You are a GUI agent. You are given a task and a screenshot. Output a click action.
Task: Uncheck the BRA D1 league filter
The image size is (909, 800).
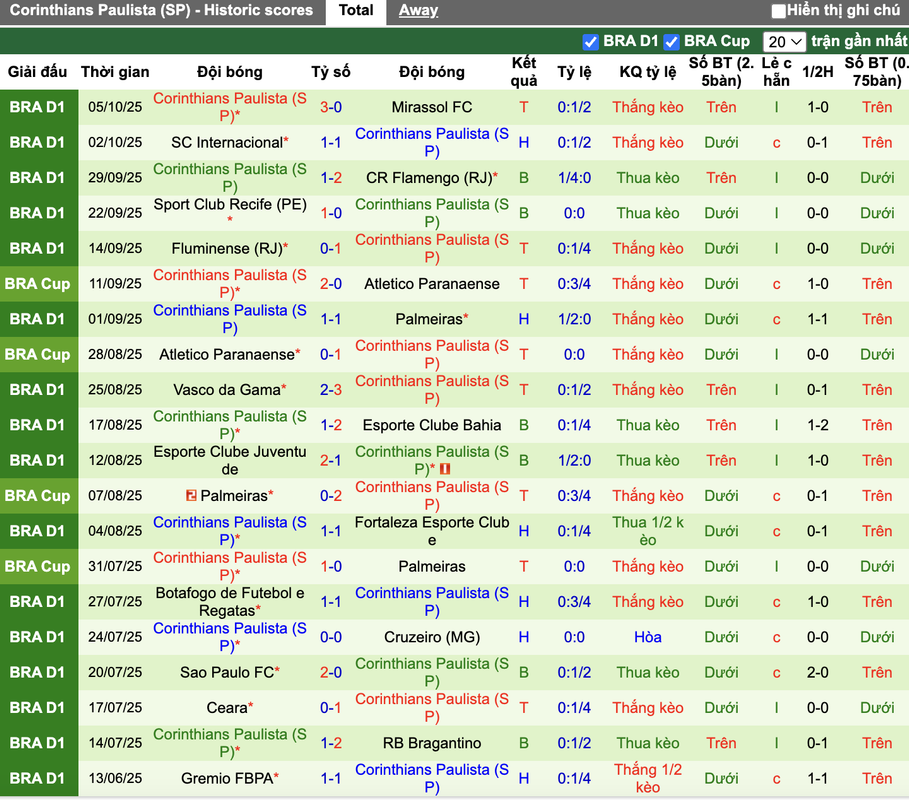pos(590,42)
